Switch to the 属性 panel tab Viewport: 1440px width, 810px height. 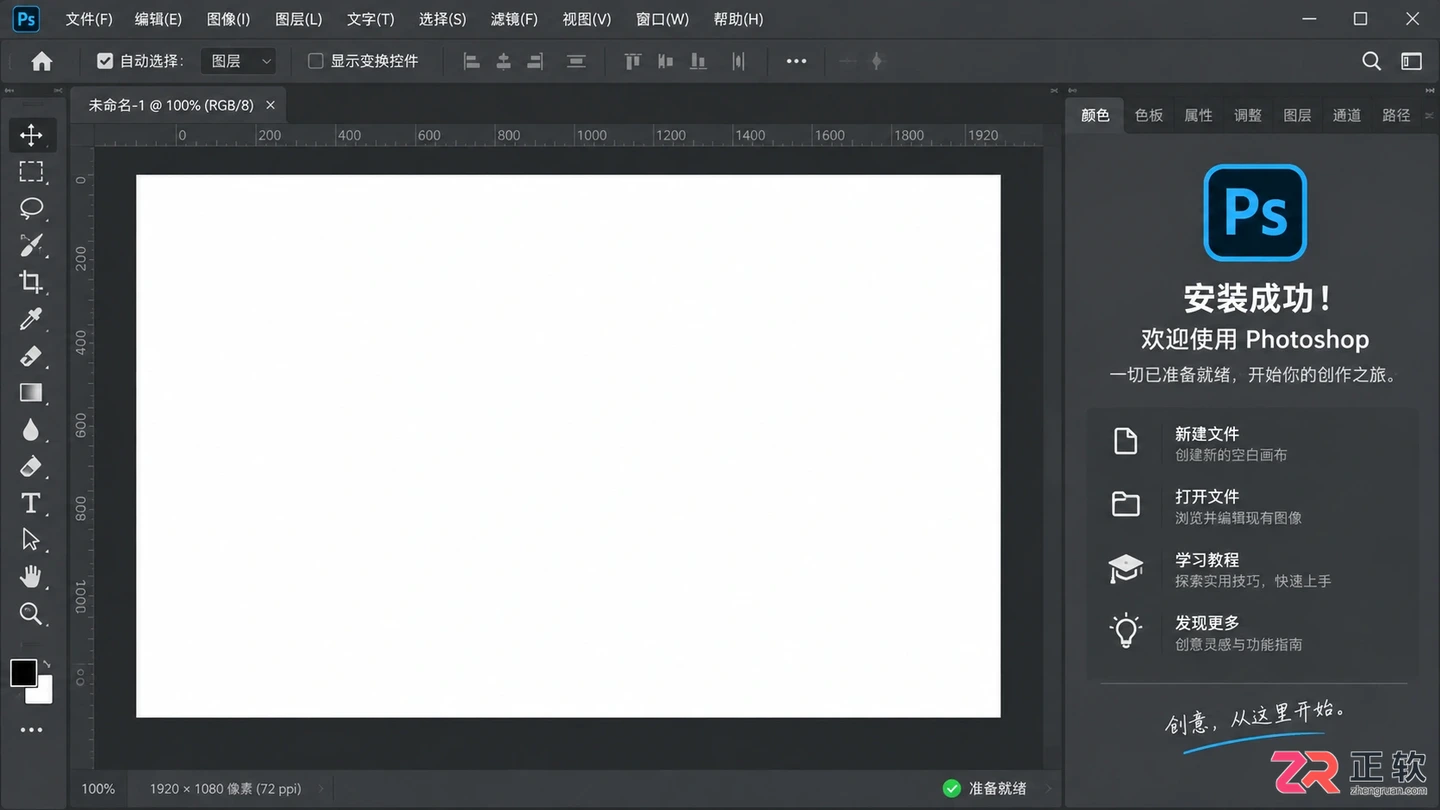1198,115
